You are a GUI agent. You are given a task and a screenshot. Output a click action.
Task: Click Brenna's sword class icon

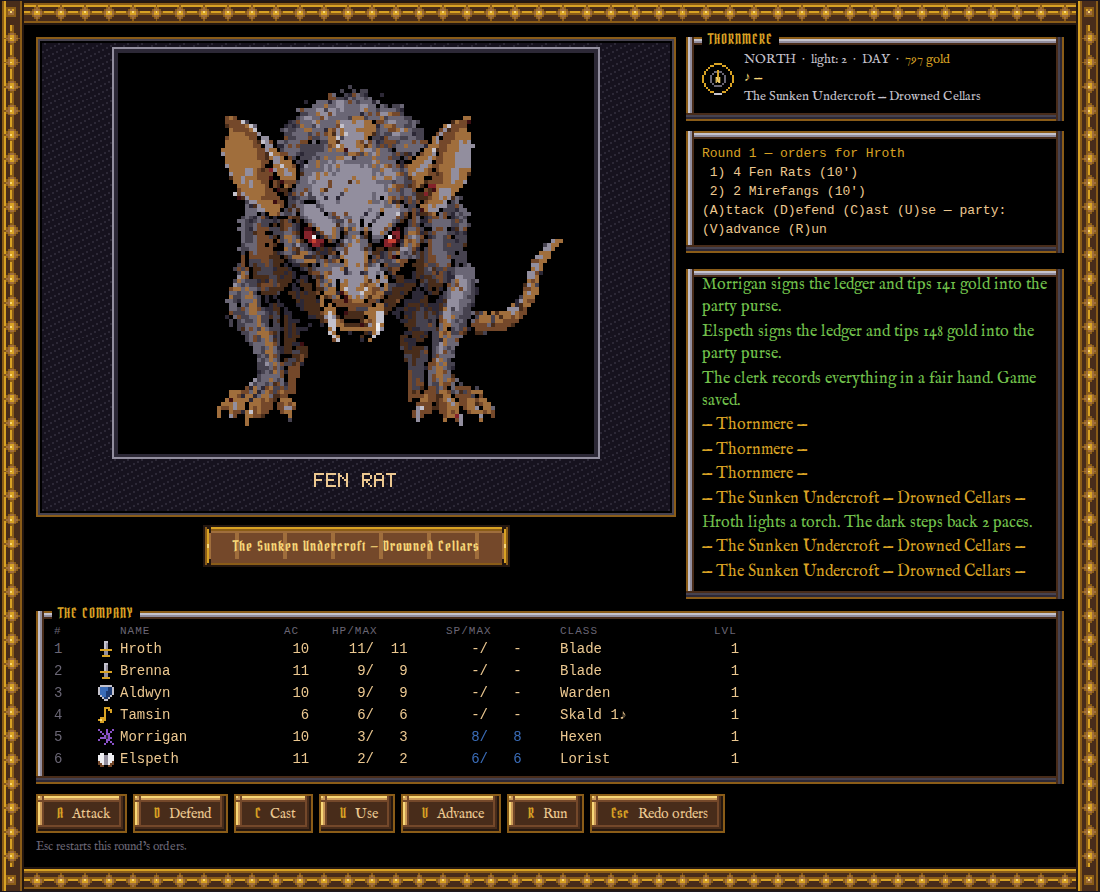[x=105, y=670]
